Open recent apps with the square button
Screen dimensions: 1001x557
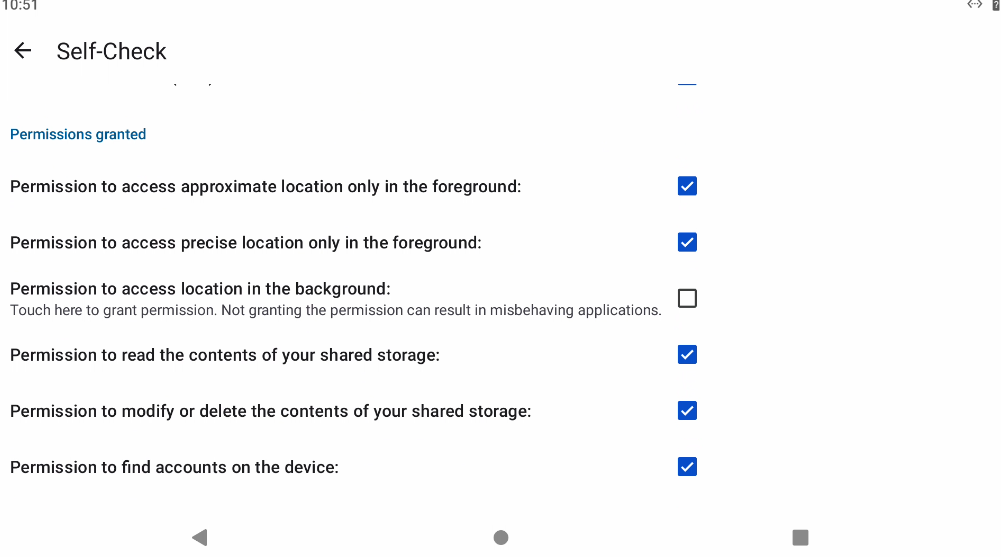[x=800, y=537]
